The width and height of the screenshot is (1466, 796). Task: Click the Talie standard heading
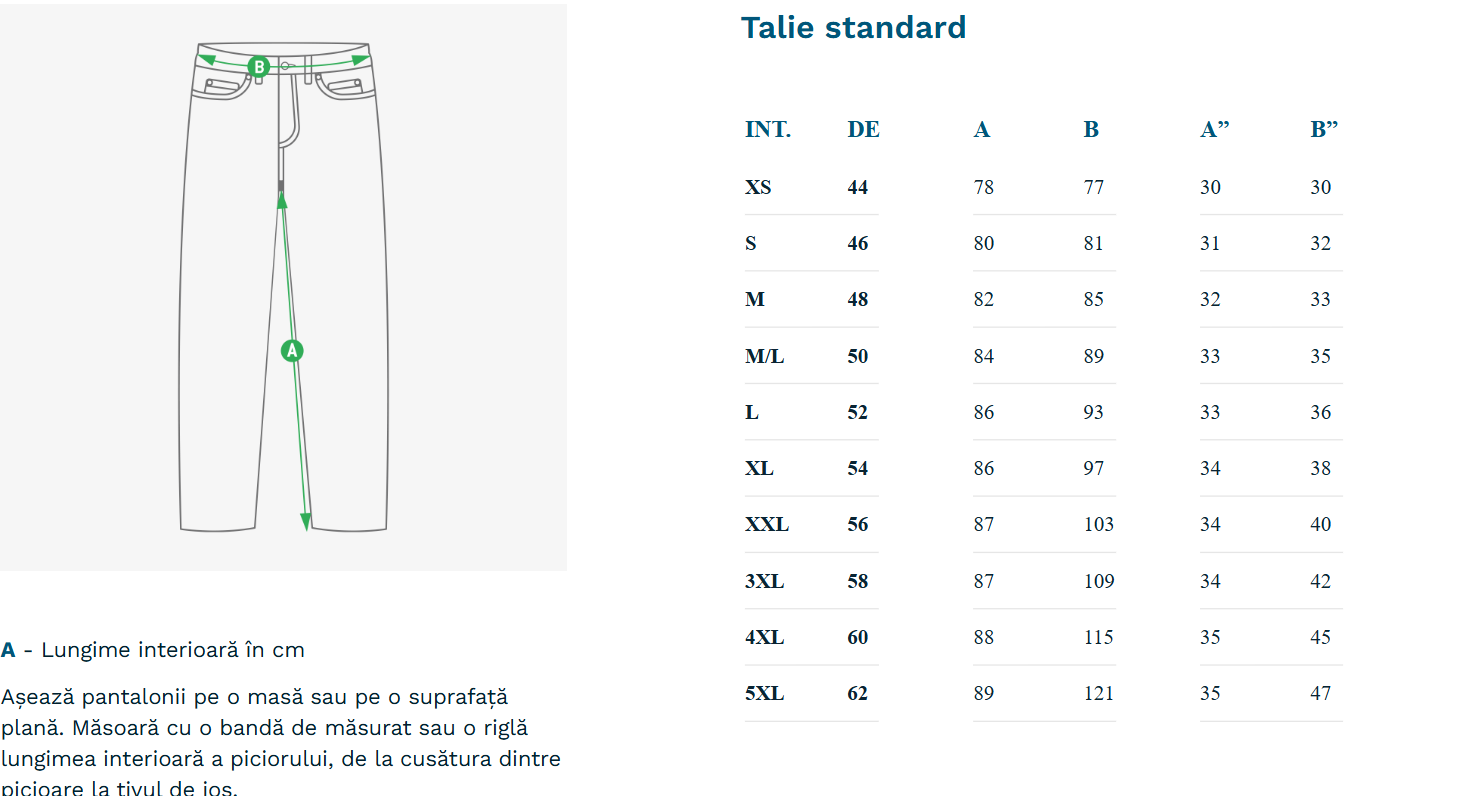point(853,28)
